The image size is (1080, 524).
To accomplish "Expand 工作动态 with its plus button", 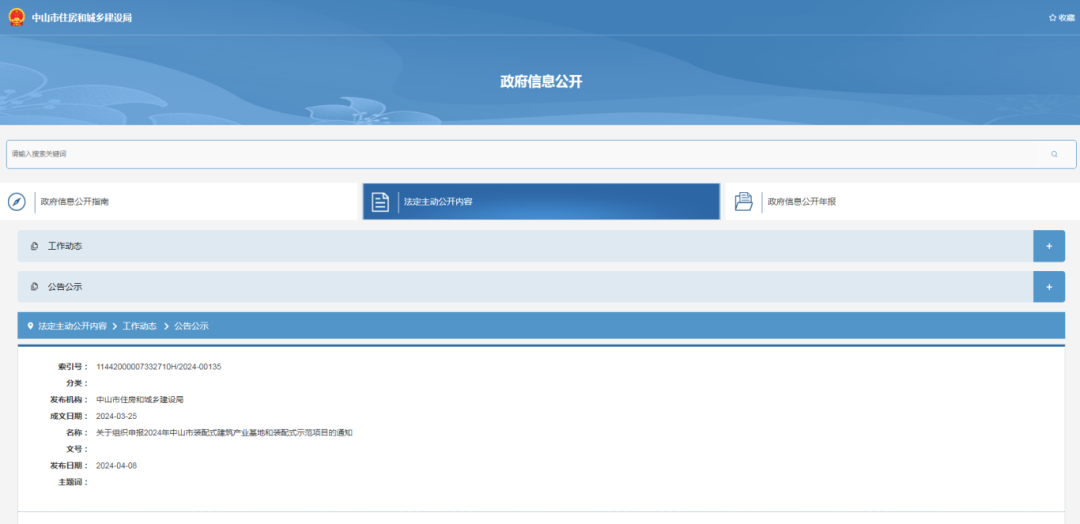I will [x=1049, y=246].
